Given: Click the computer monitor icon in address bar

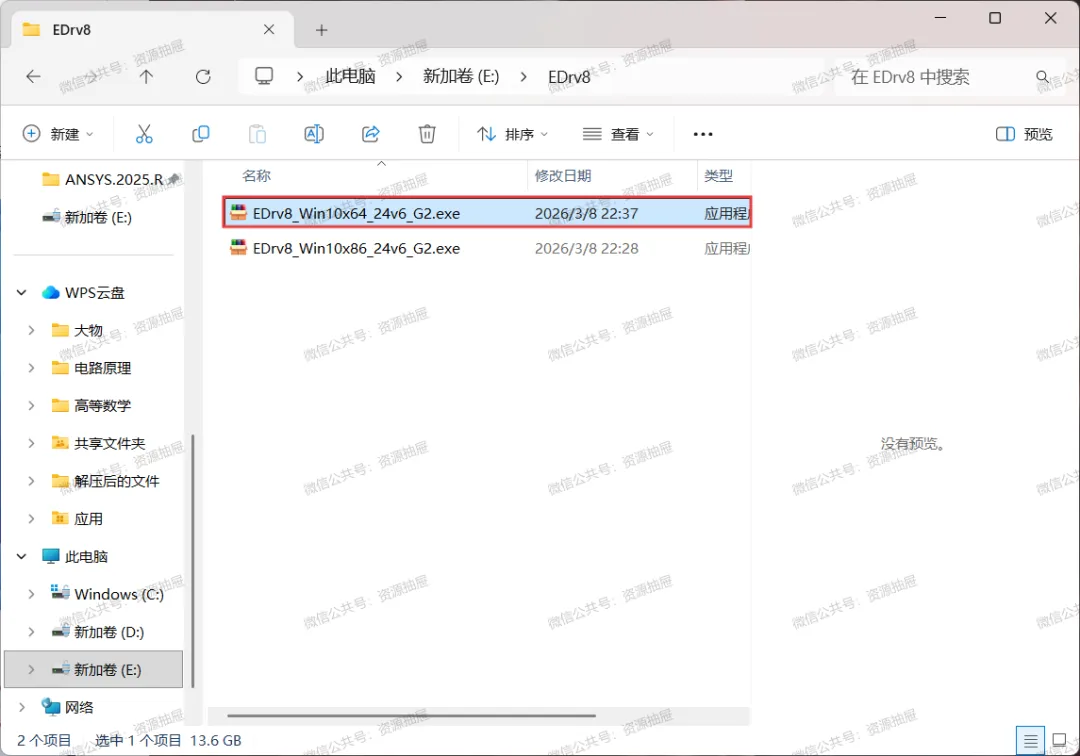Looking at the screenshot, I should pyautogui.click(x=264, y=76).
